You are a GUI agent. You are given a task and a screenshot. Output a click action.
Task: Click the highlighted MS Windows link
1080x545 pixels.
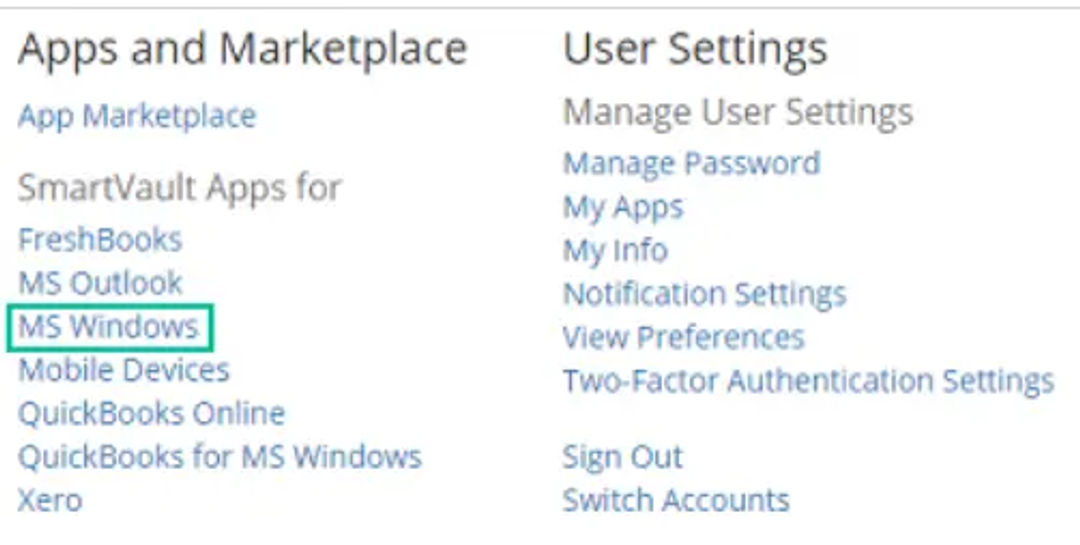click(x=108, y=327)
